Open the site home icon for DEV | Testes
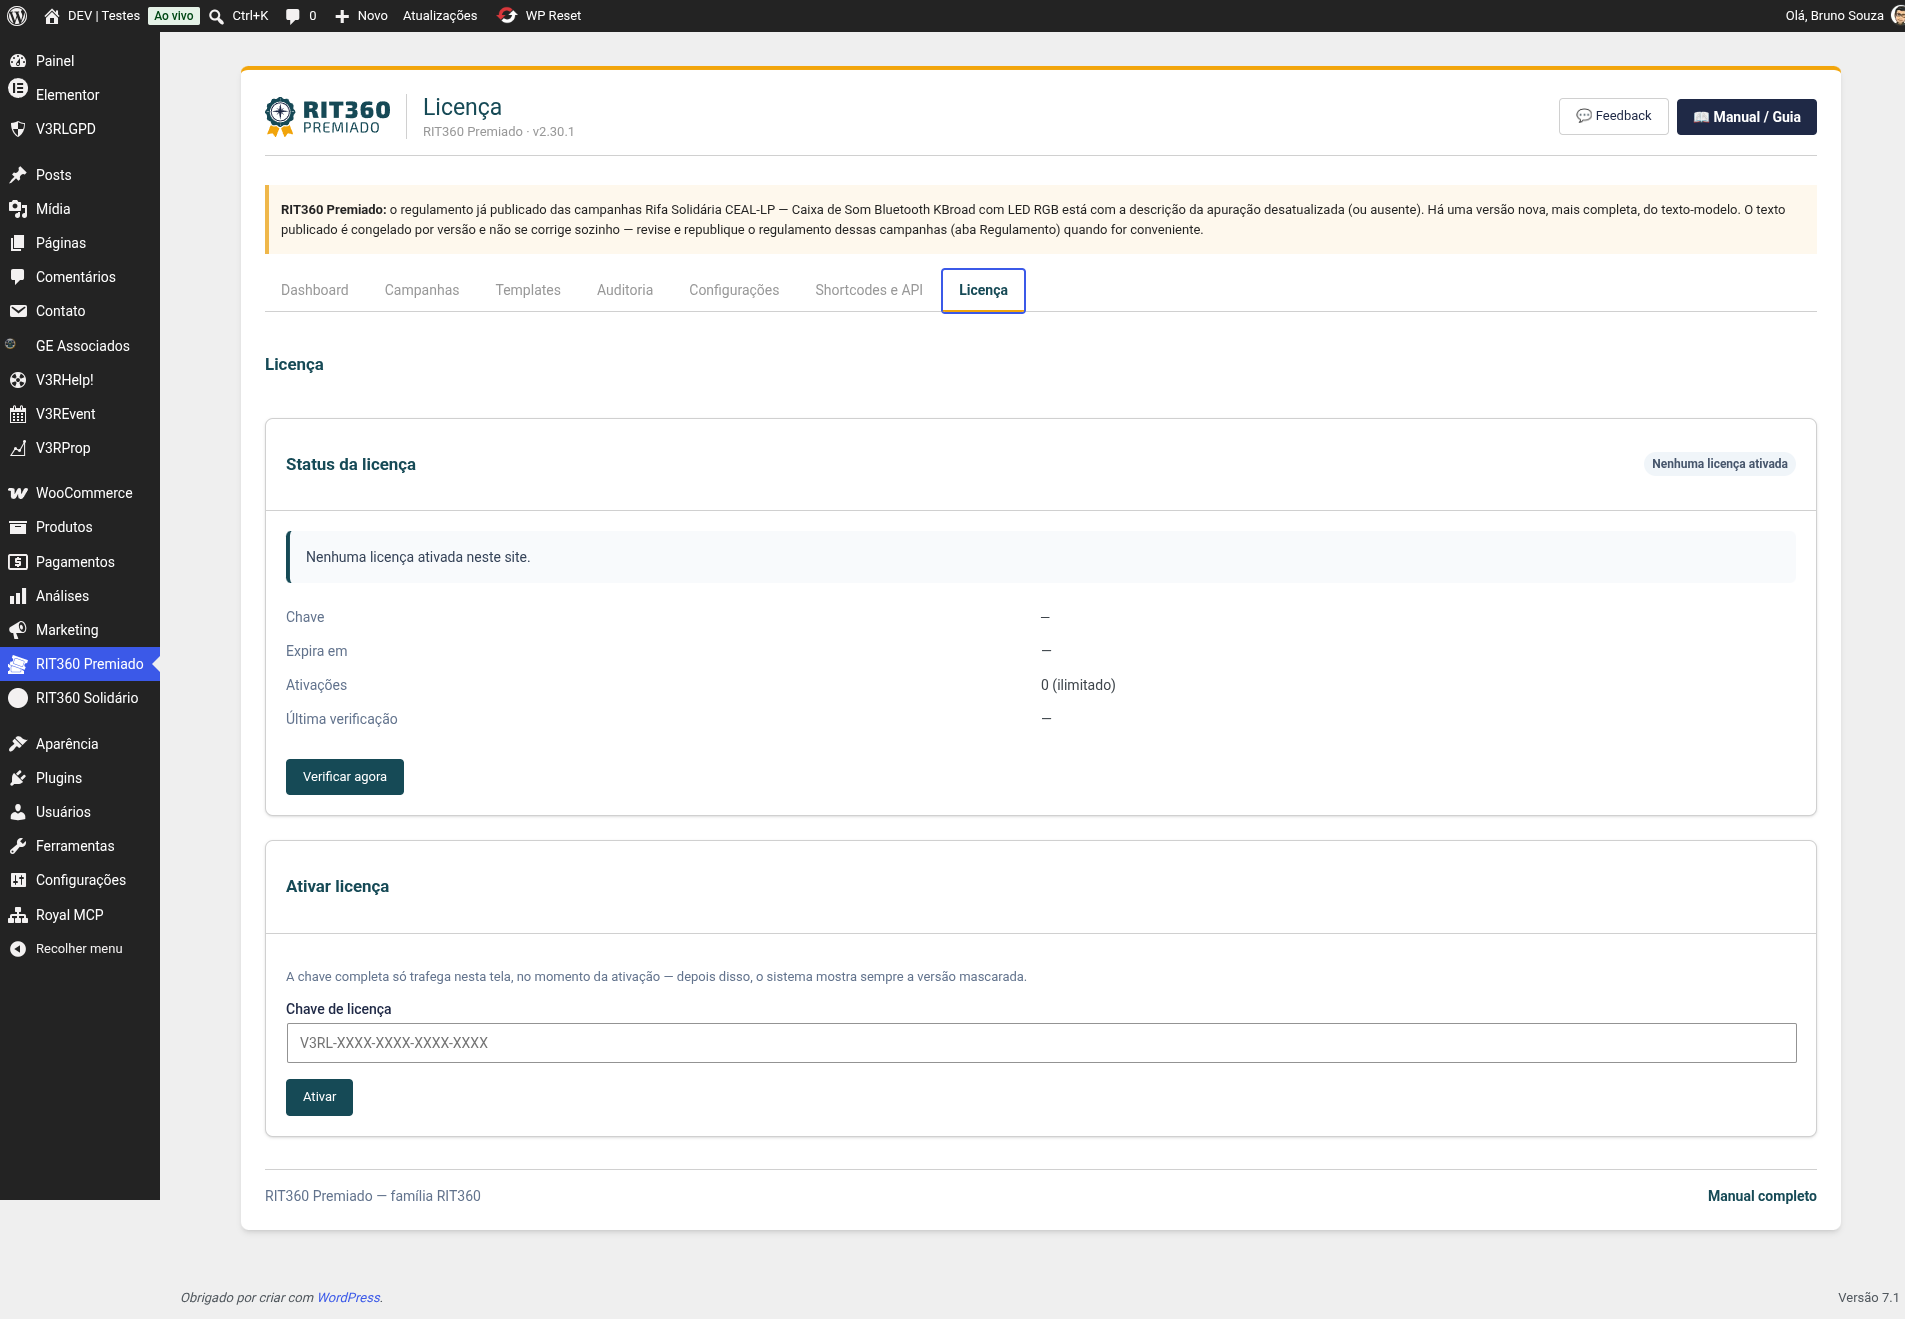Screen dimensions: 1905x1319 coord(52,16)
